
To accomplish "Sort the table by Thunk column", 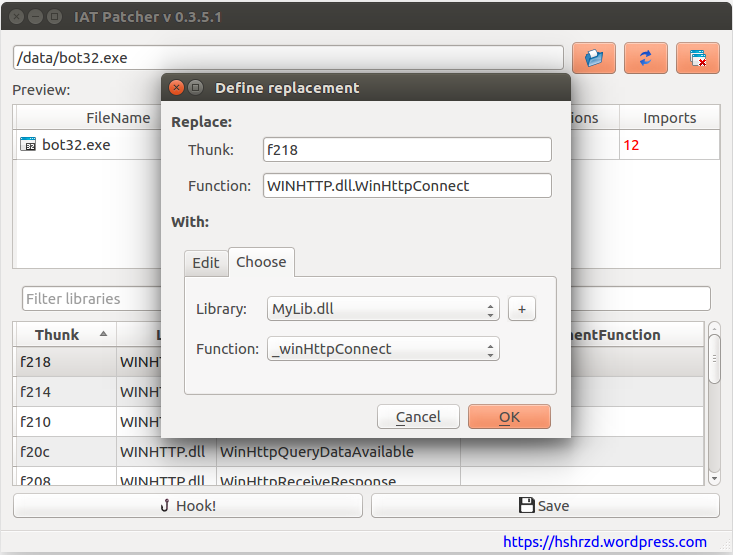I will coord(64,335).
